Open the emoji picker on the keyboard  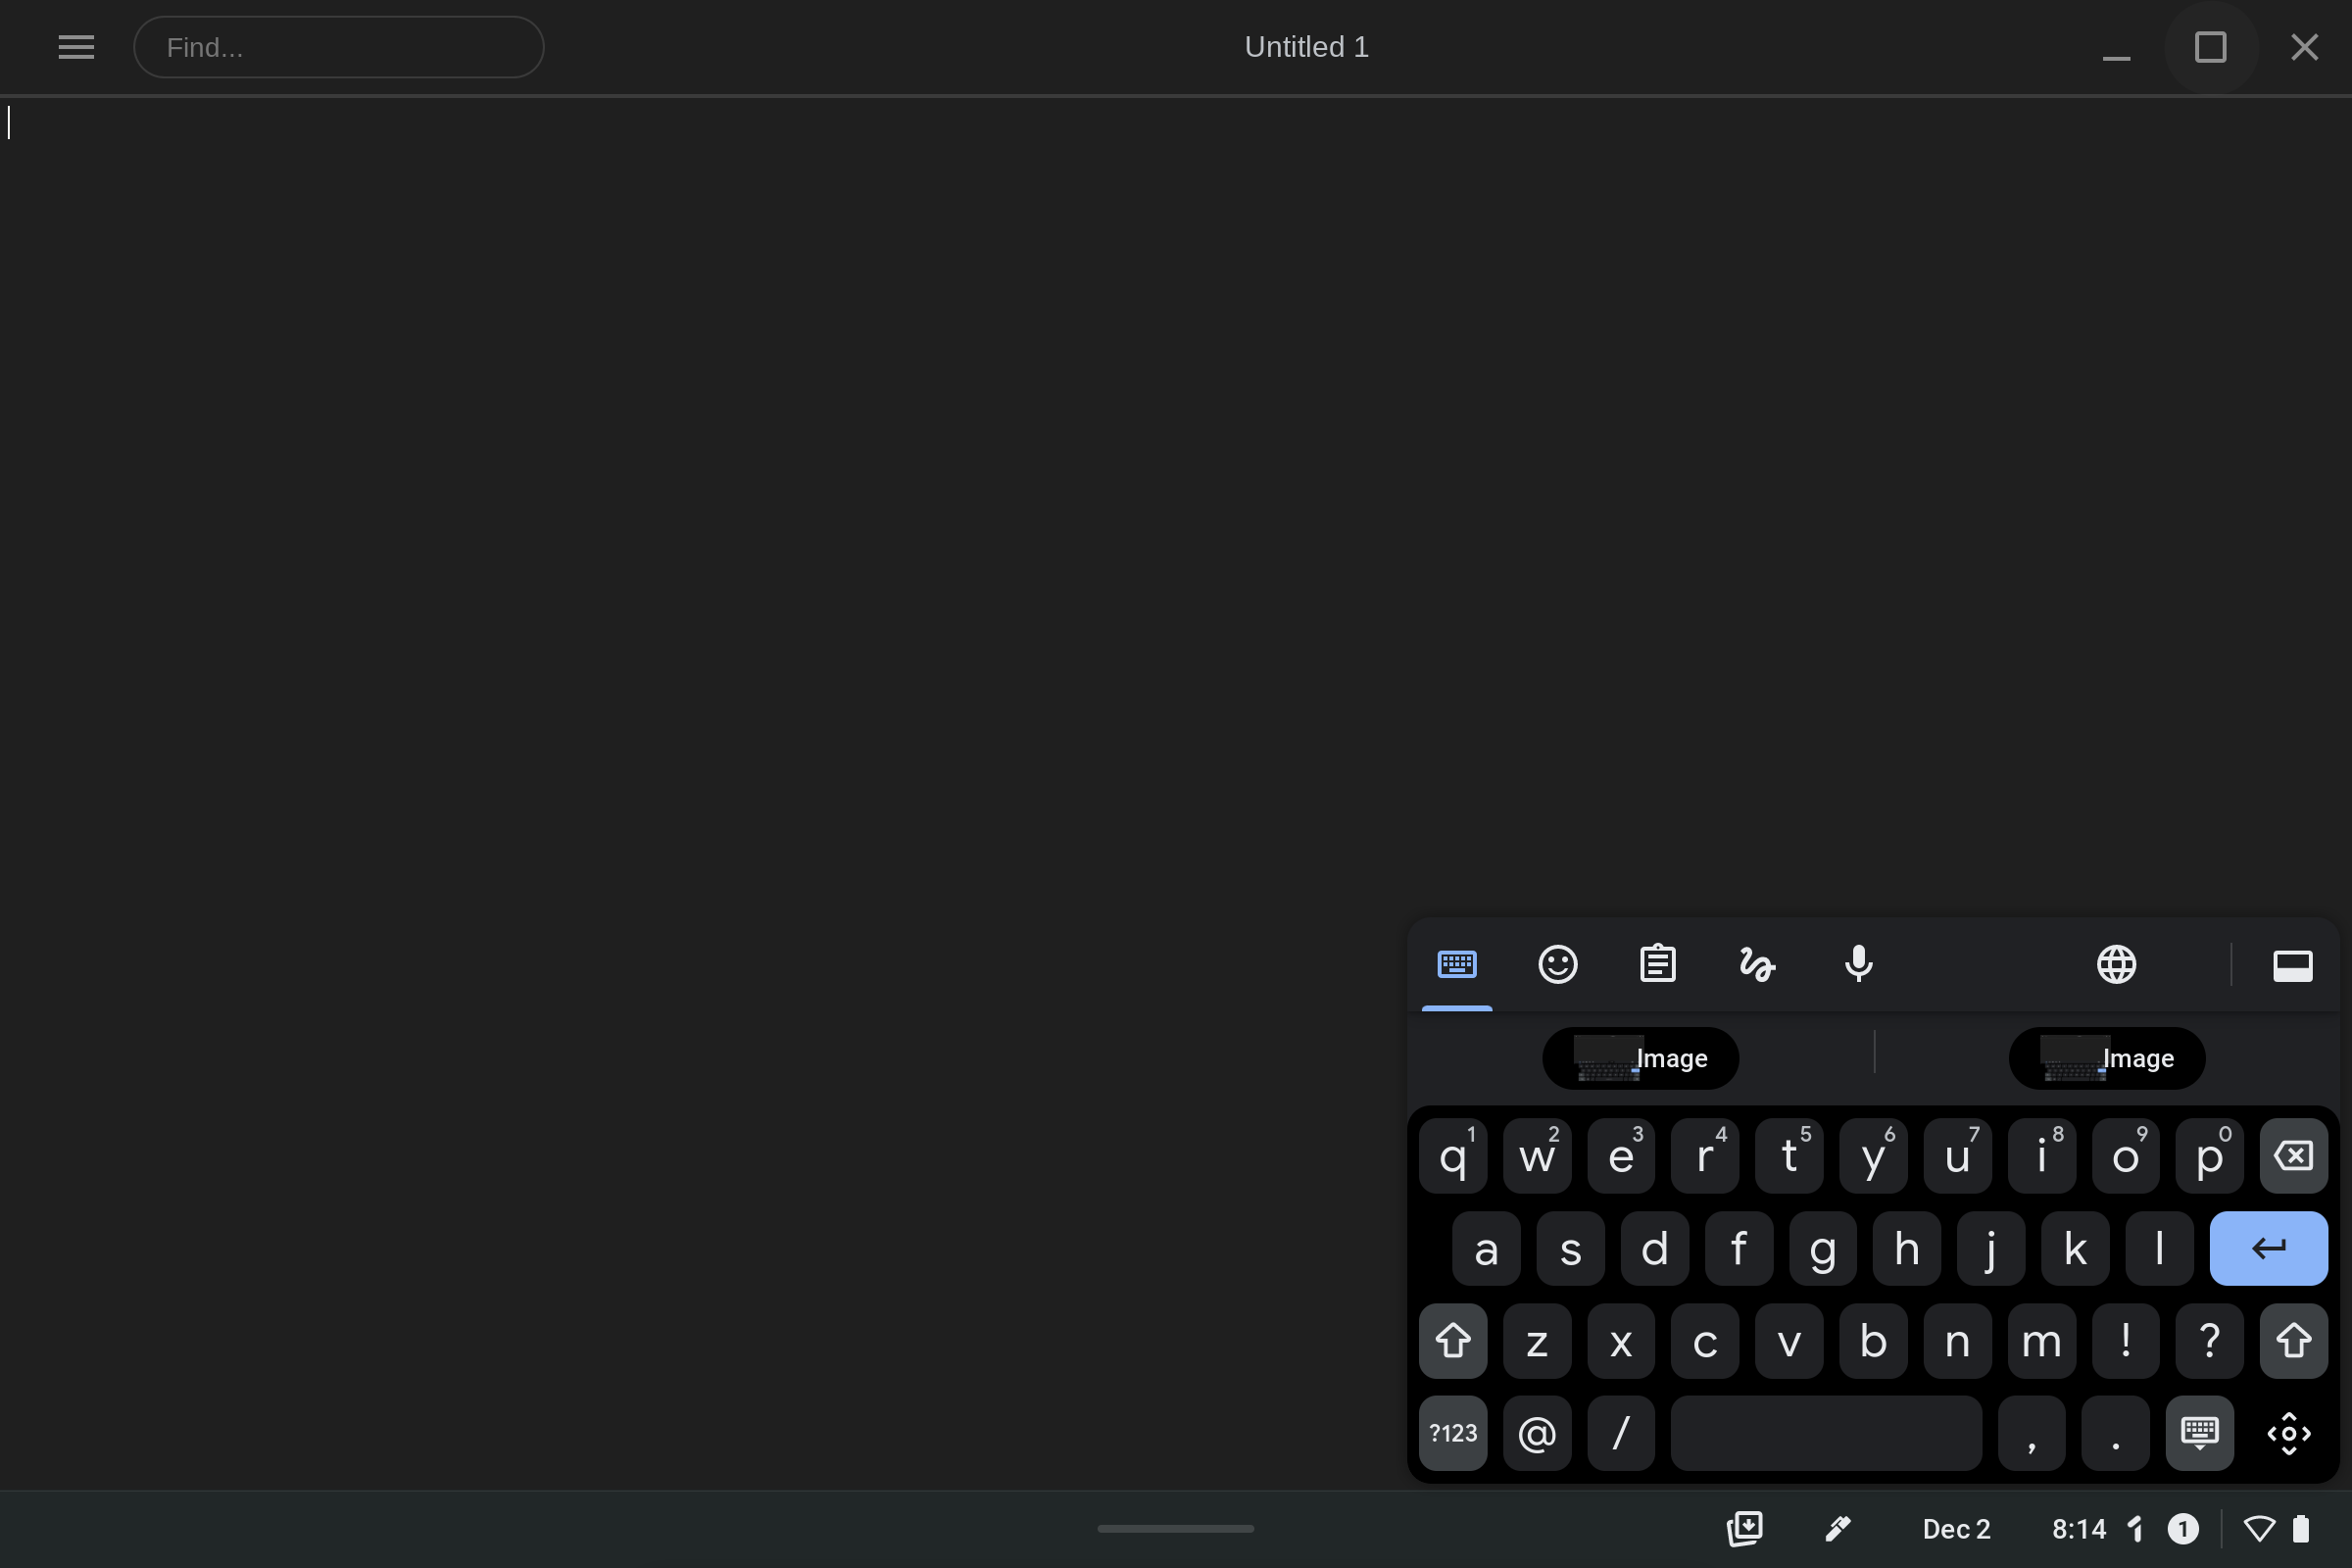coord(1557,964)
